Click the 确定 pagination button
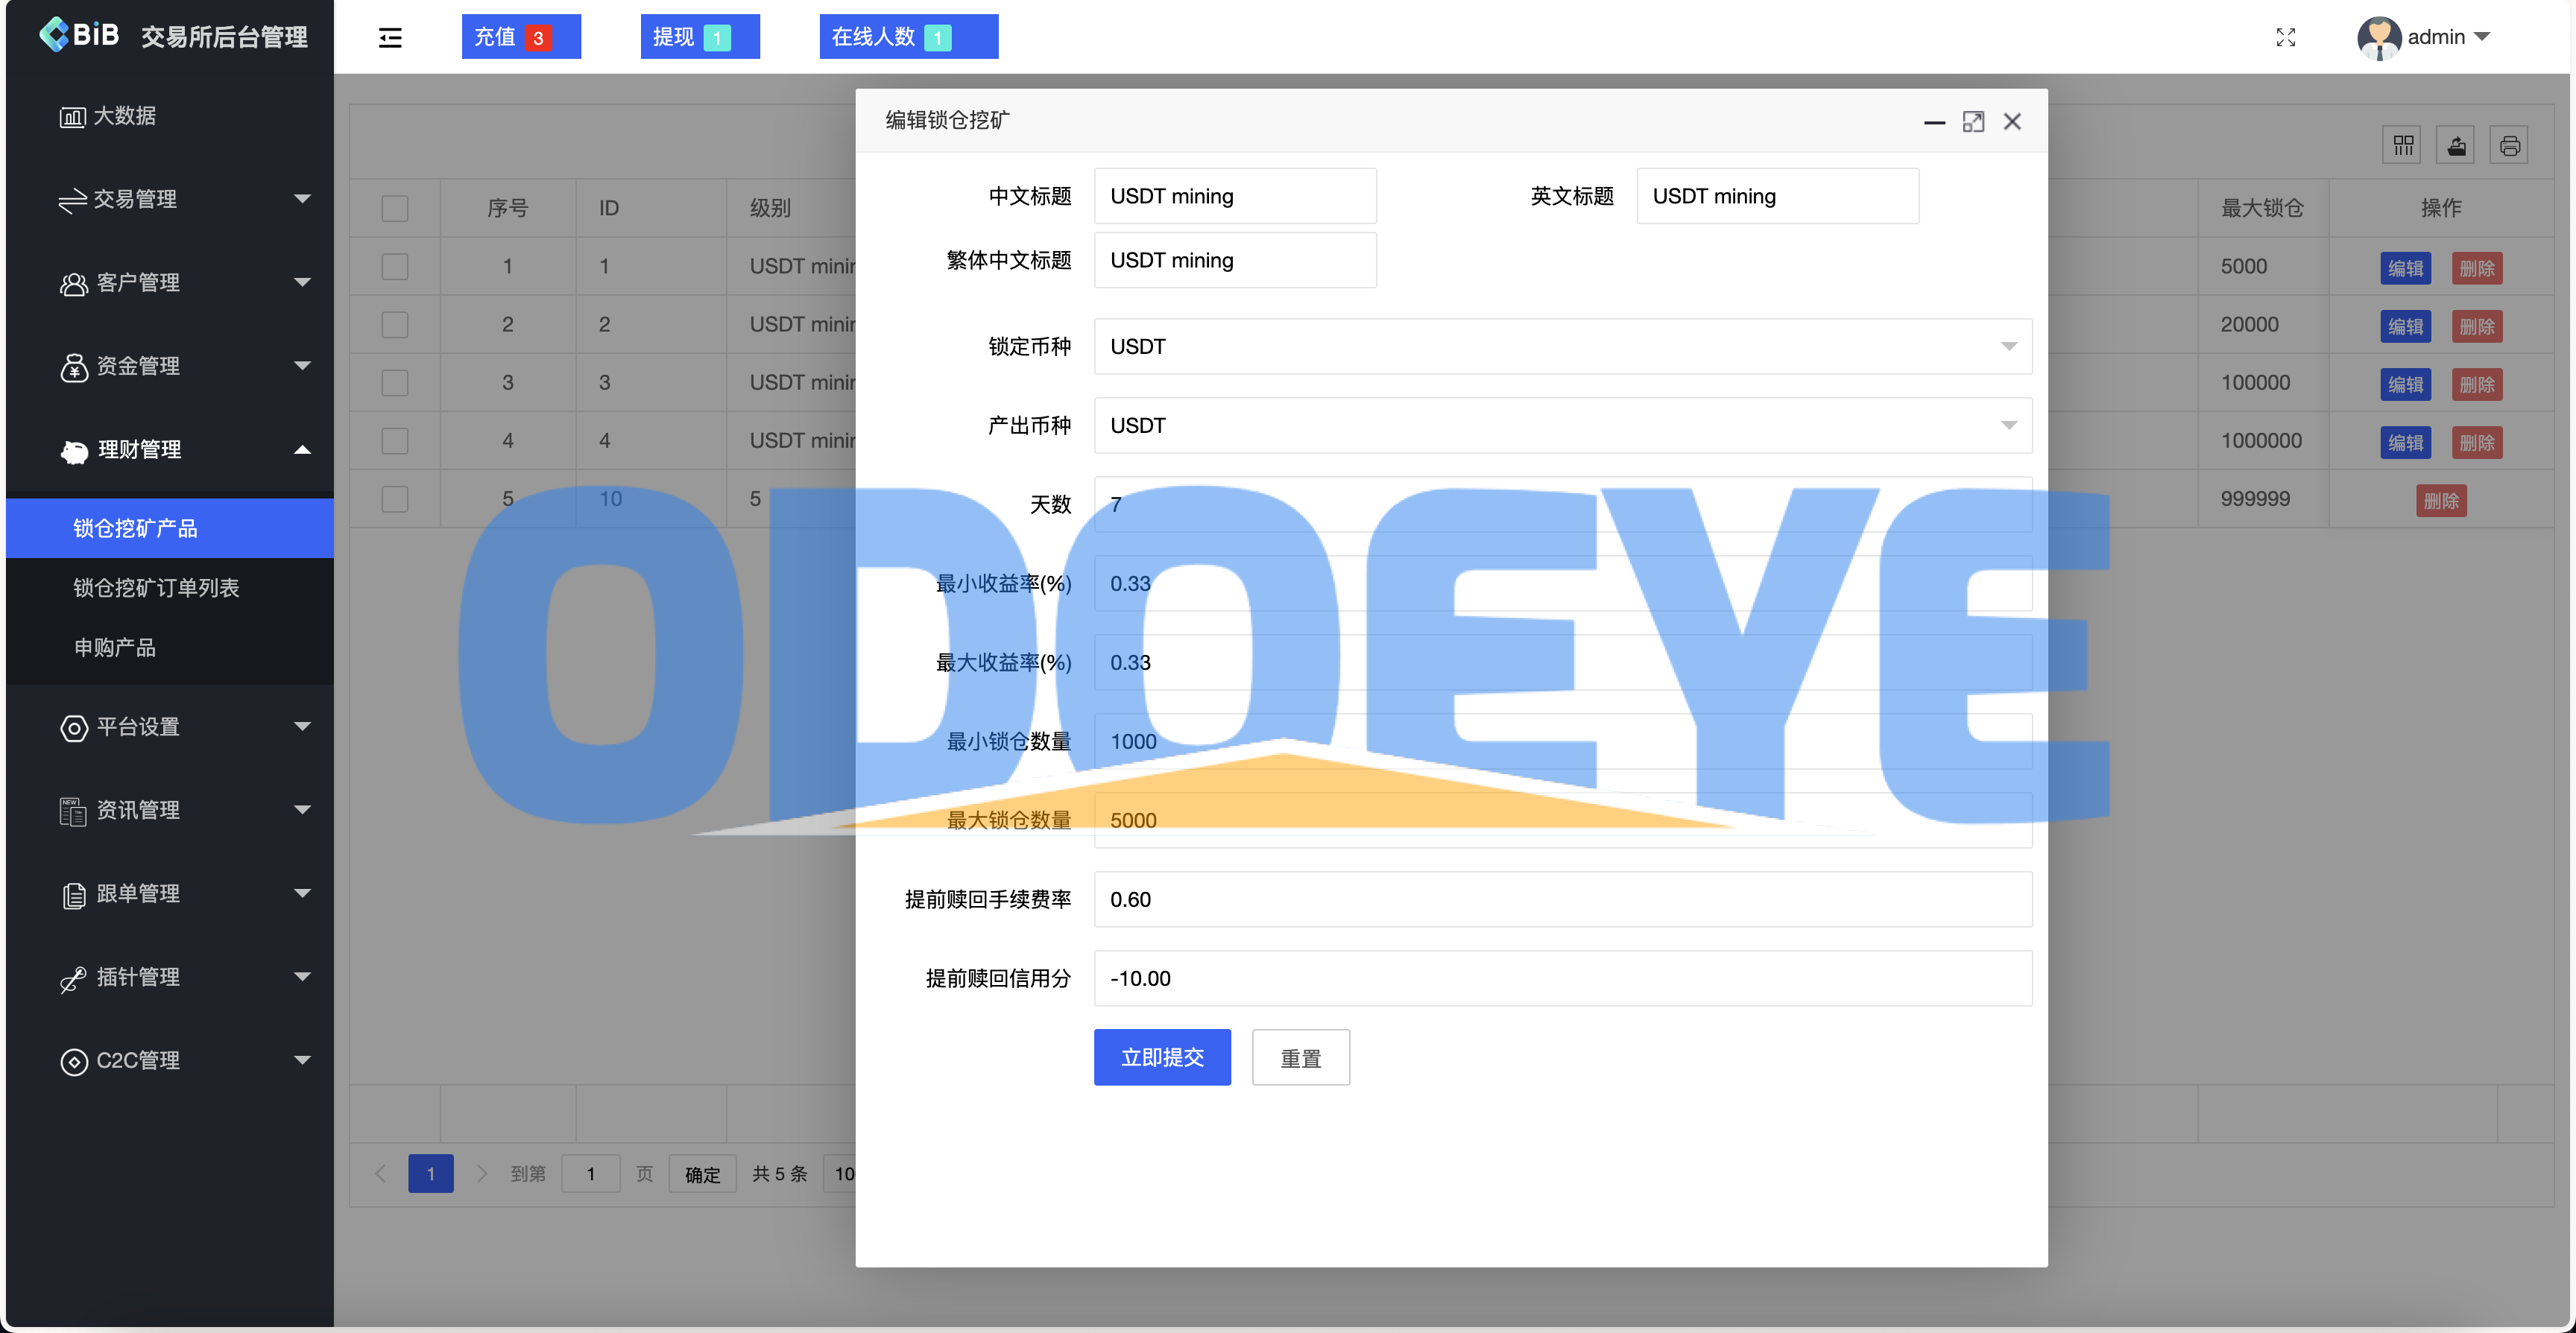 pos(703,1174)
